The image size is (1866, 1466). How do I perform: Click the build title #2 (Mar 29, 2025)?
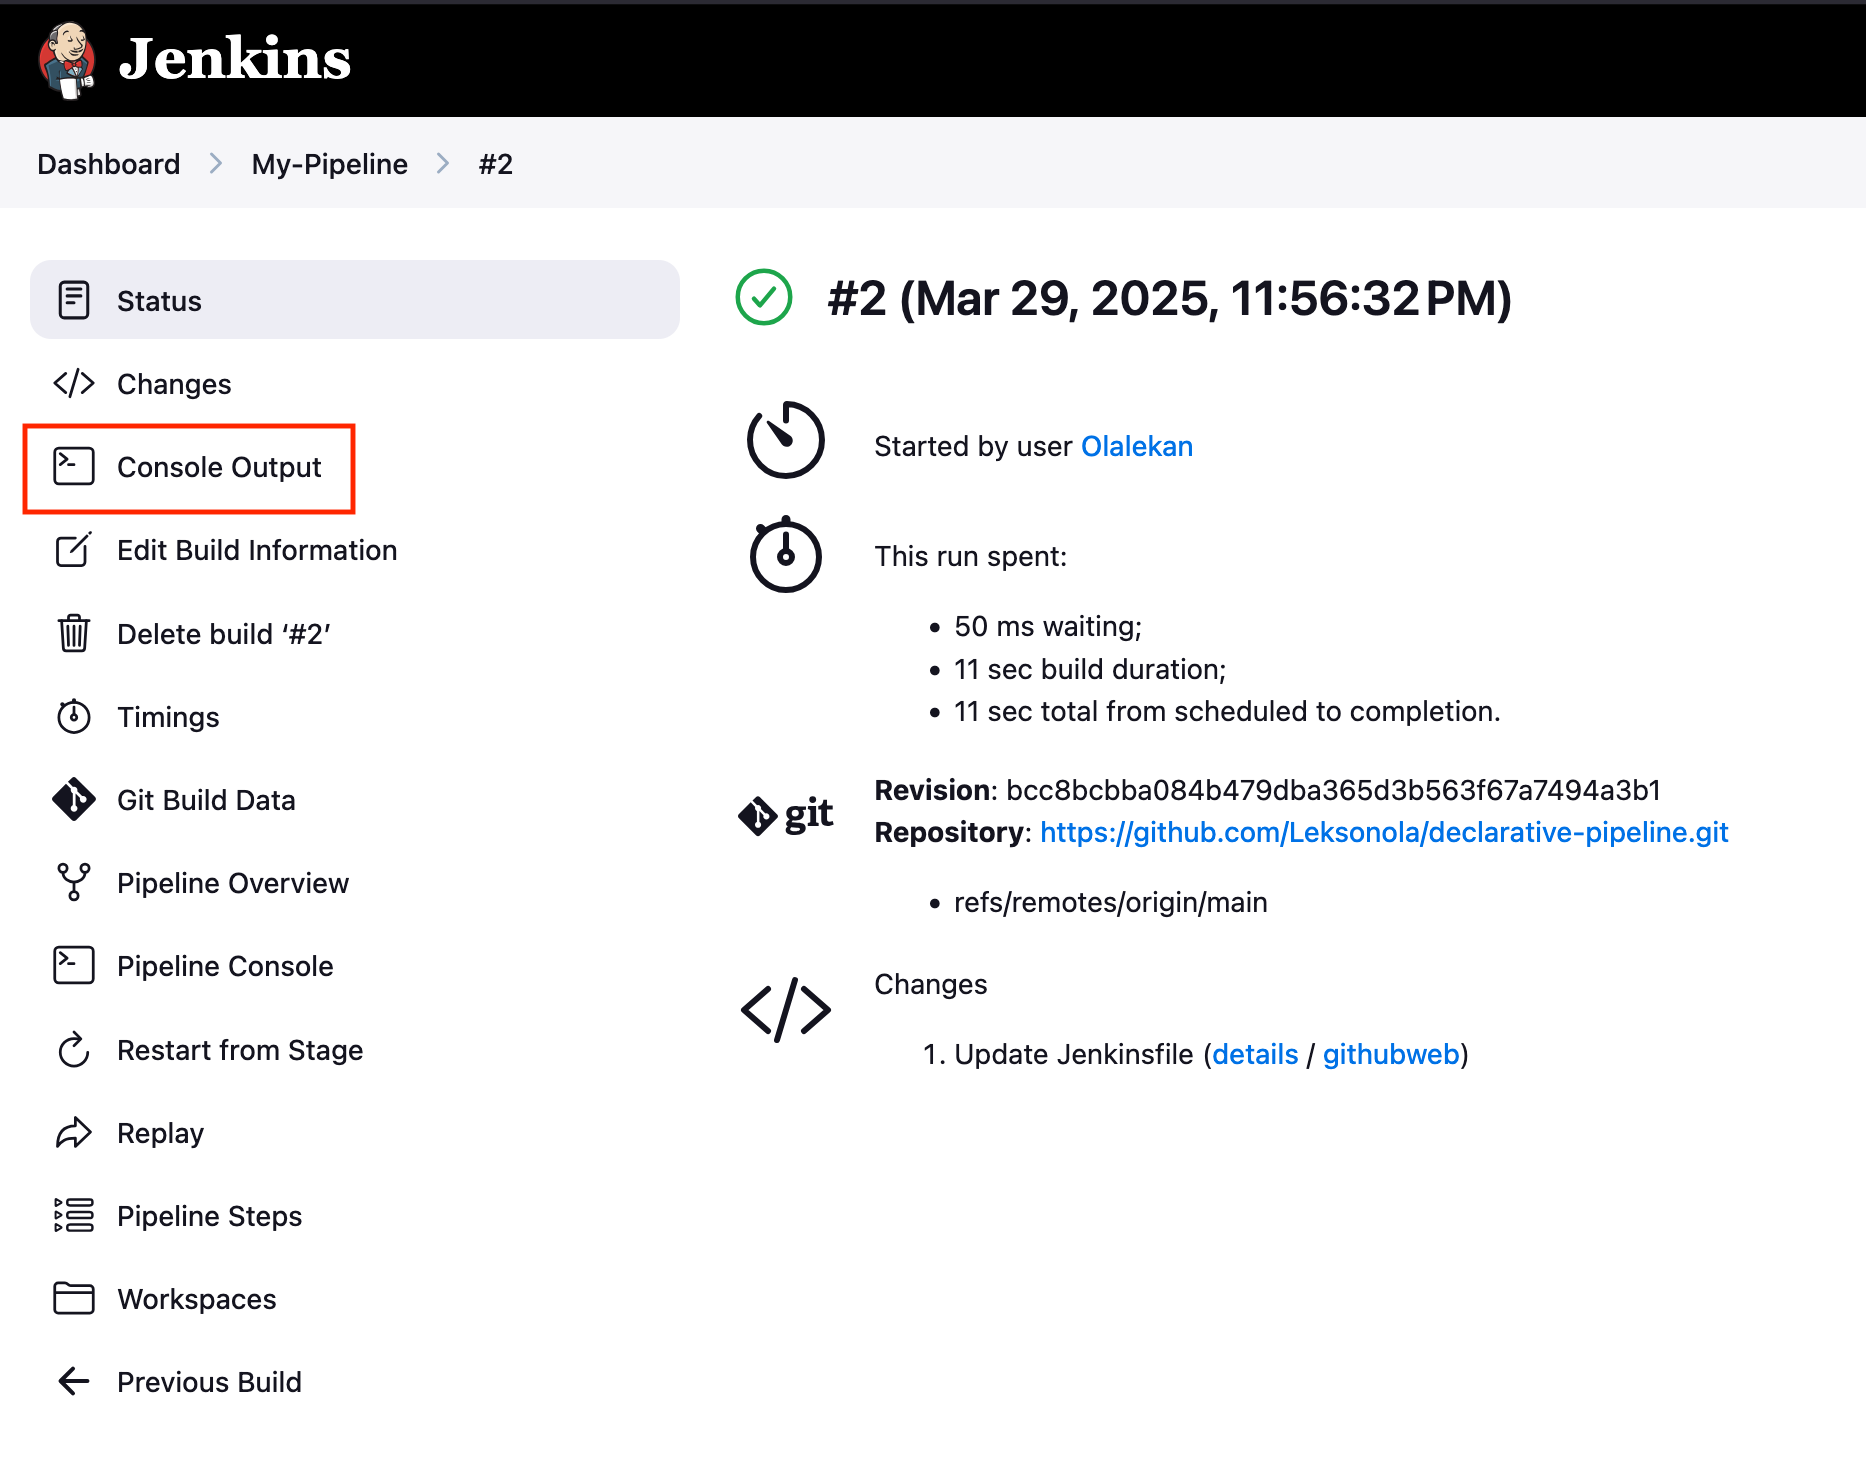(x=1170, y=297)
